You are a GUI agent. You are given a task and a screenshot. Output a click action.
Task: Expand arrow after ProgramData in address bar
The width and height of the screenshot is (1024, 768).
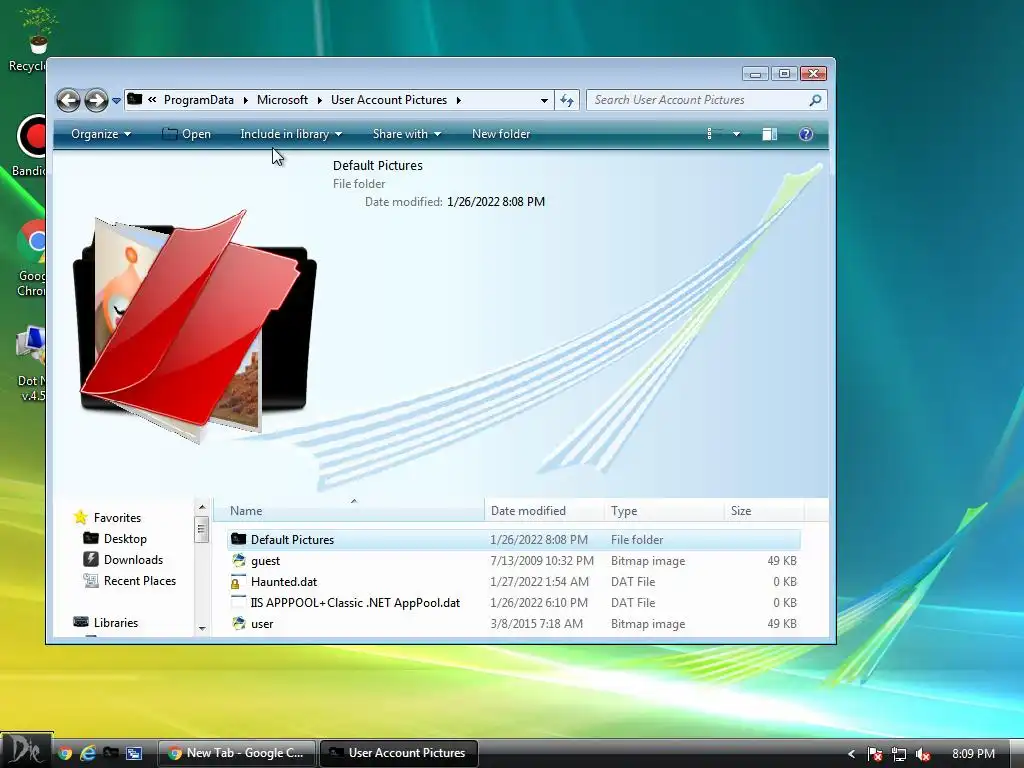[x=246, y=100]
